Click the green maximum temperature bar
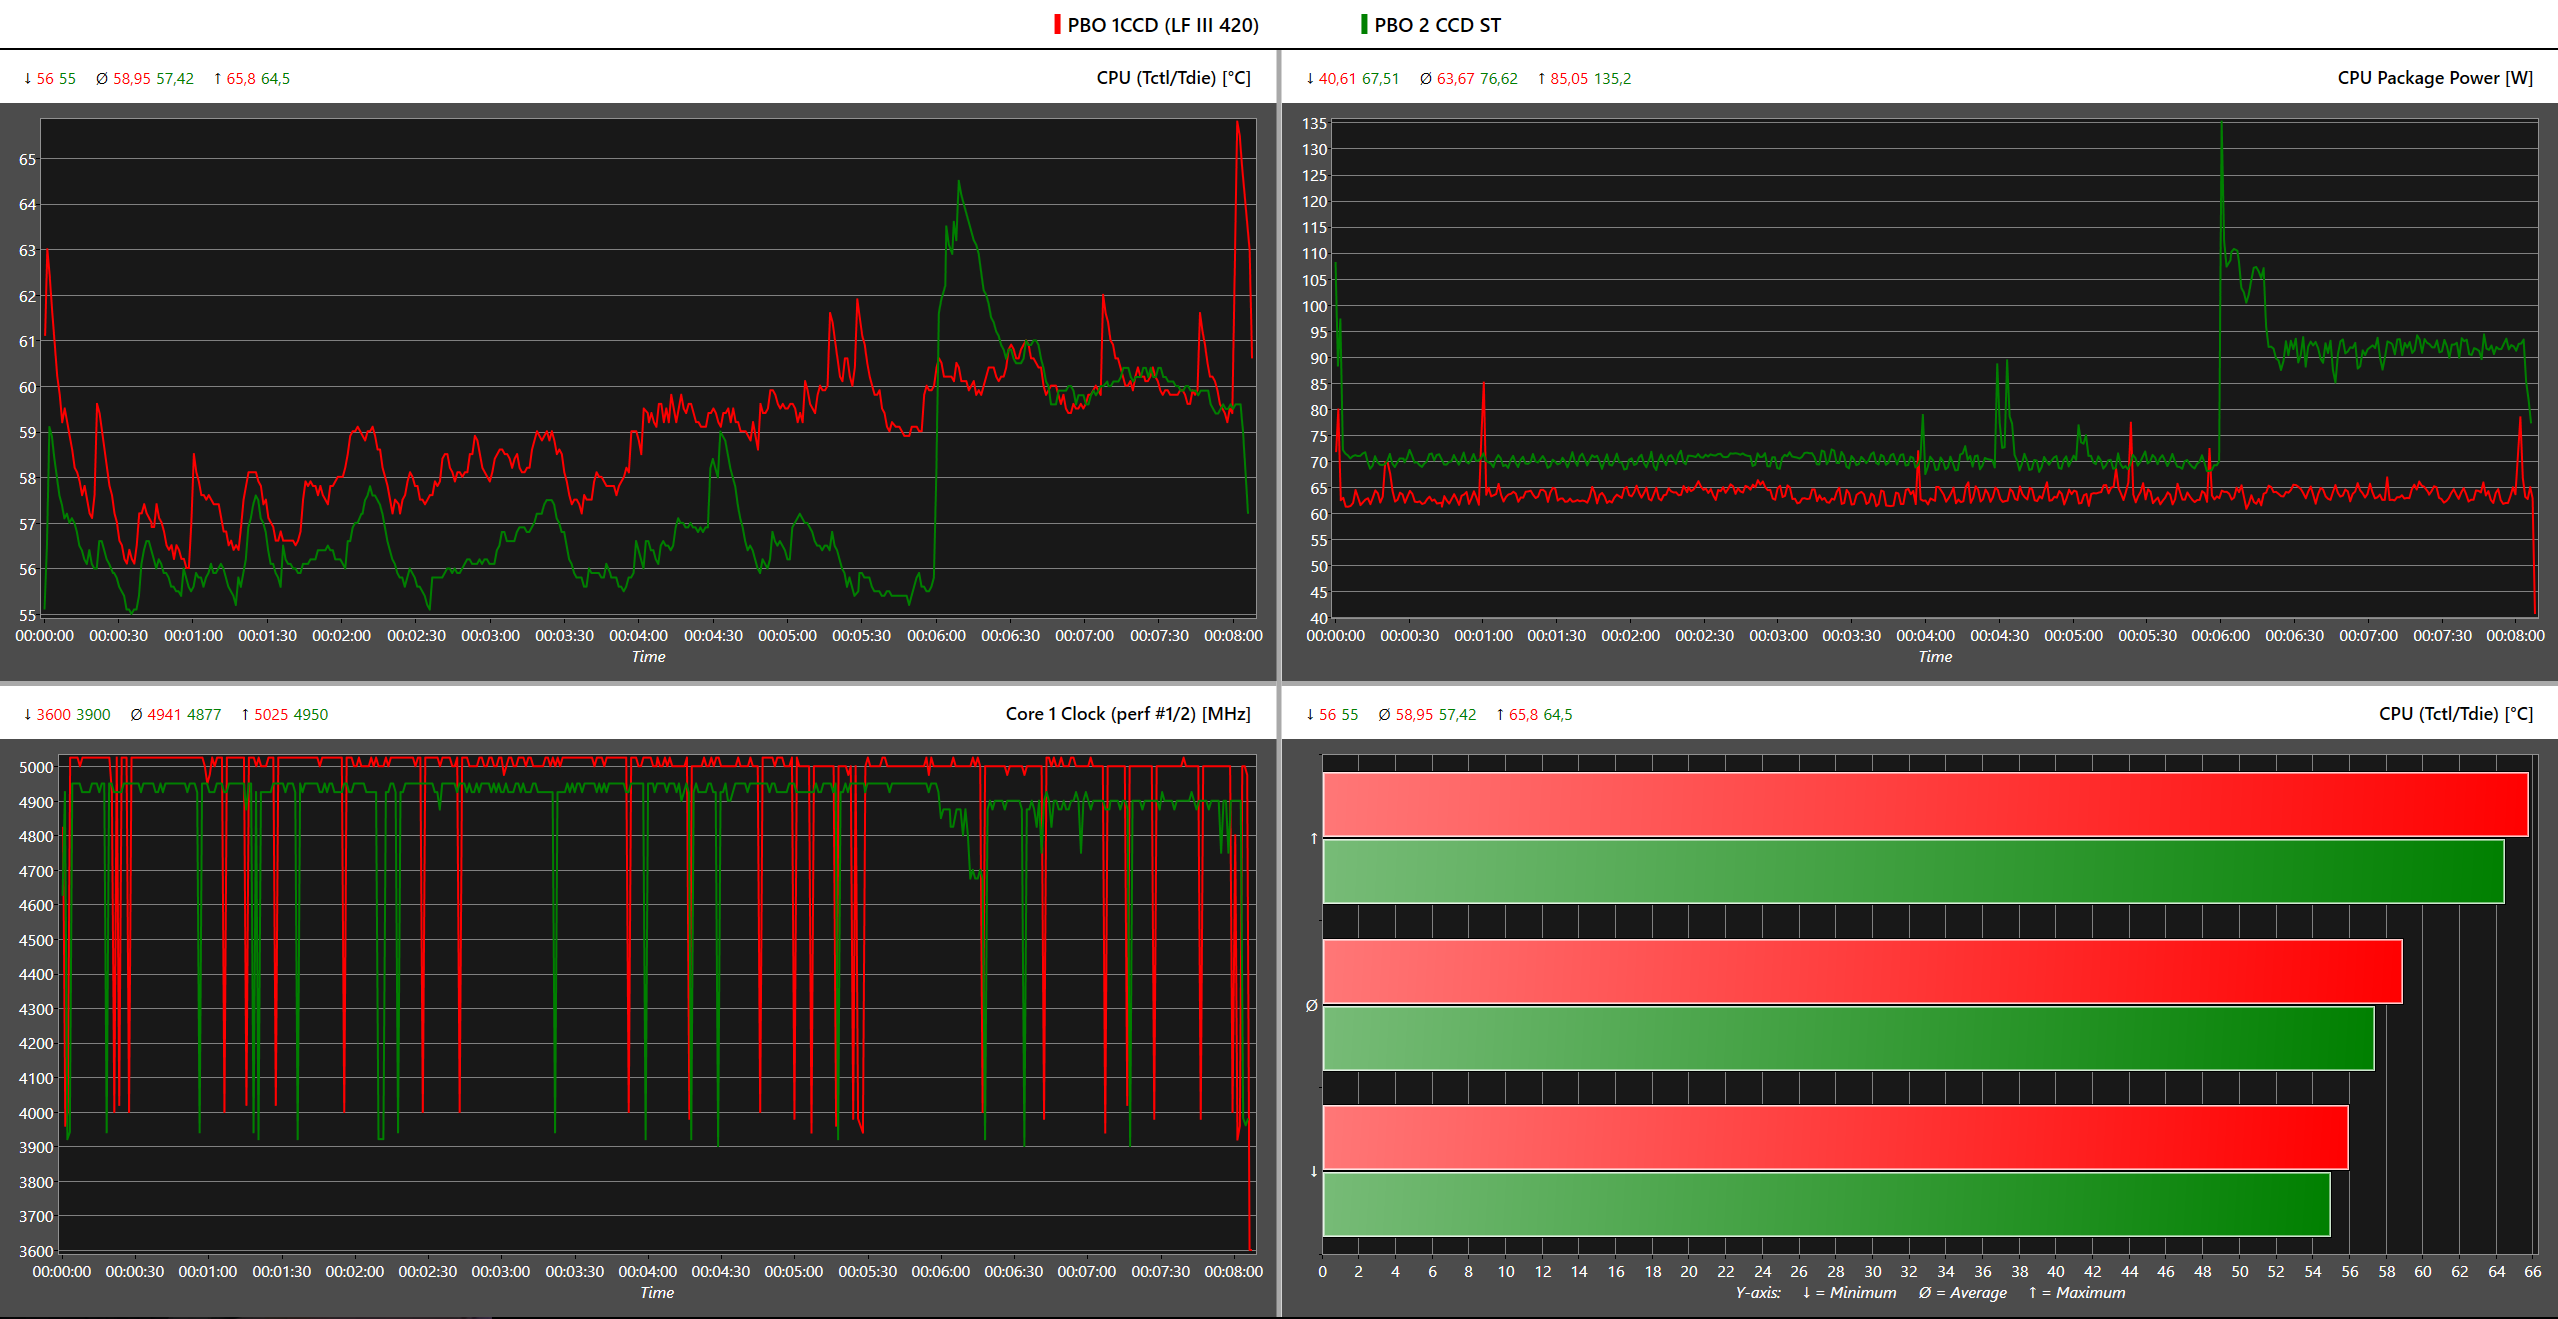 1912,872
